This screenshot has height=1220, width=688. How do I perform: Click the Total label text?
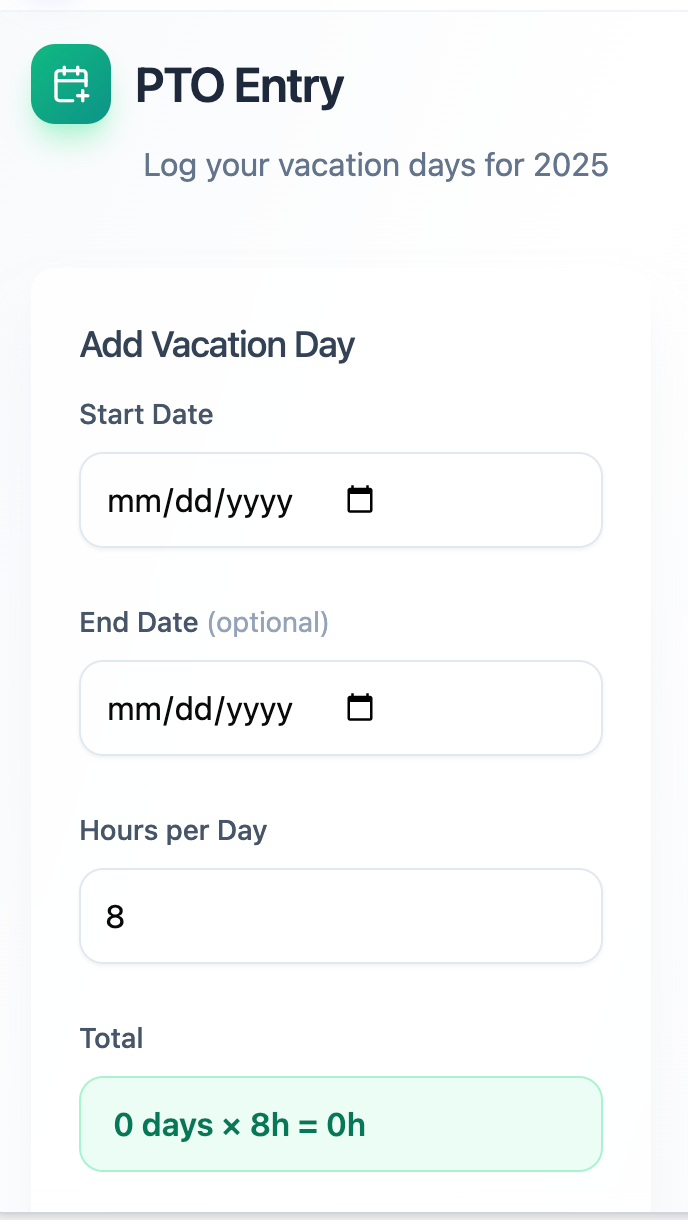coord(111,1038)
